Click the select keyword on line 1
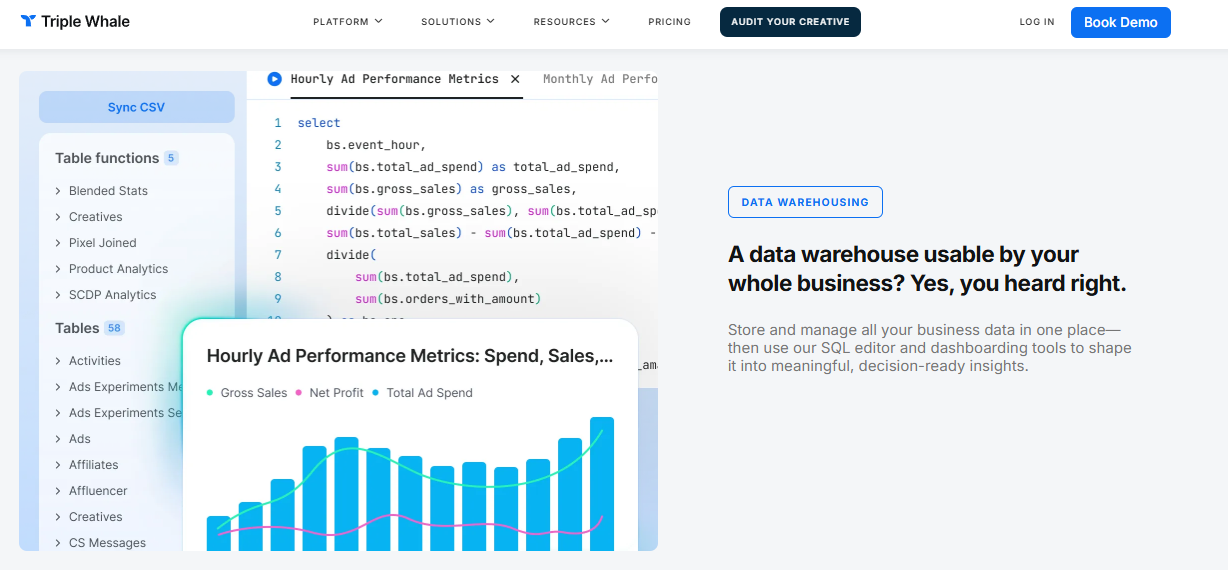Viewport: 1228px width, 570px height. pos(319,123)
